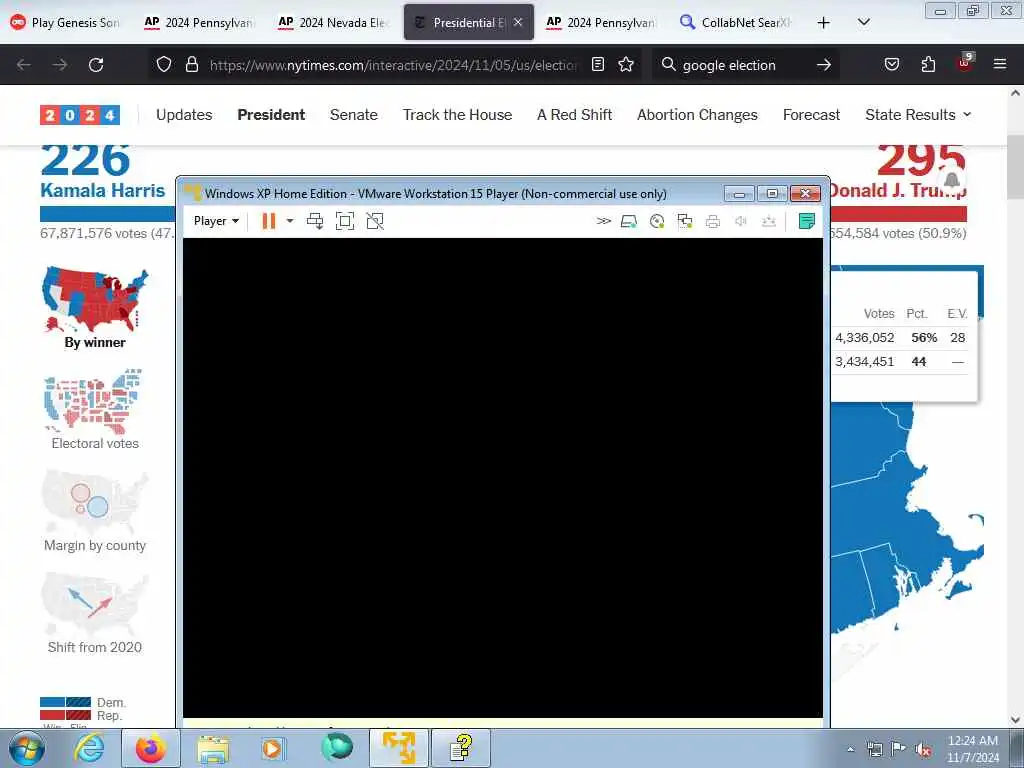Viewport: 1024px width, 768px height.
Task: Click the USB device icon in VMware toolbar
Action: point(769,222)
